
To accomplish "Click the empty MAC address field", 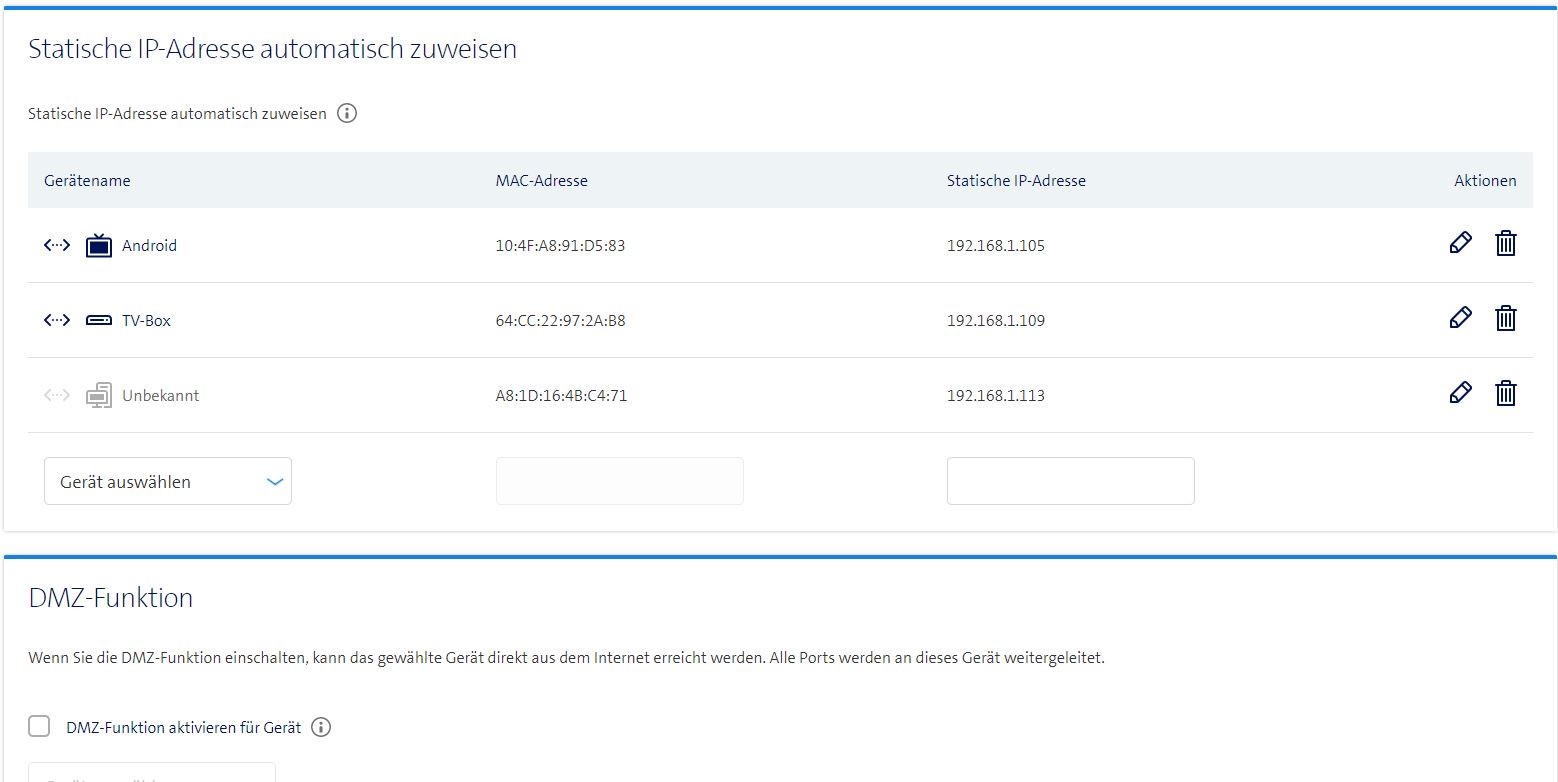I will (x=619, y=481).
